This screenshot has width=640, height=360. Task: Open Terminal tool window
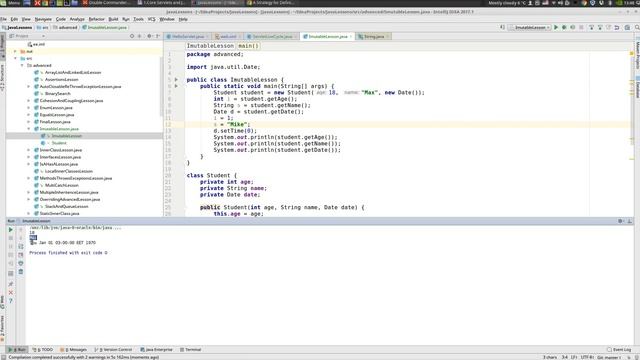point(191,350)
